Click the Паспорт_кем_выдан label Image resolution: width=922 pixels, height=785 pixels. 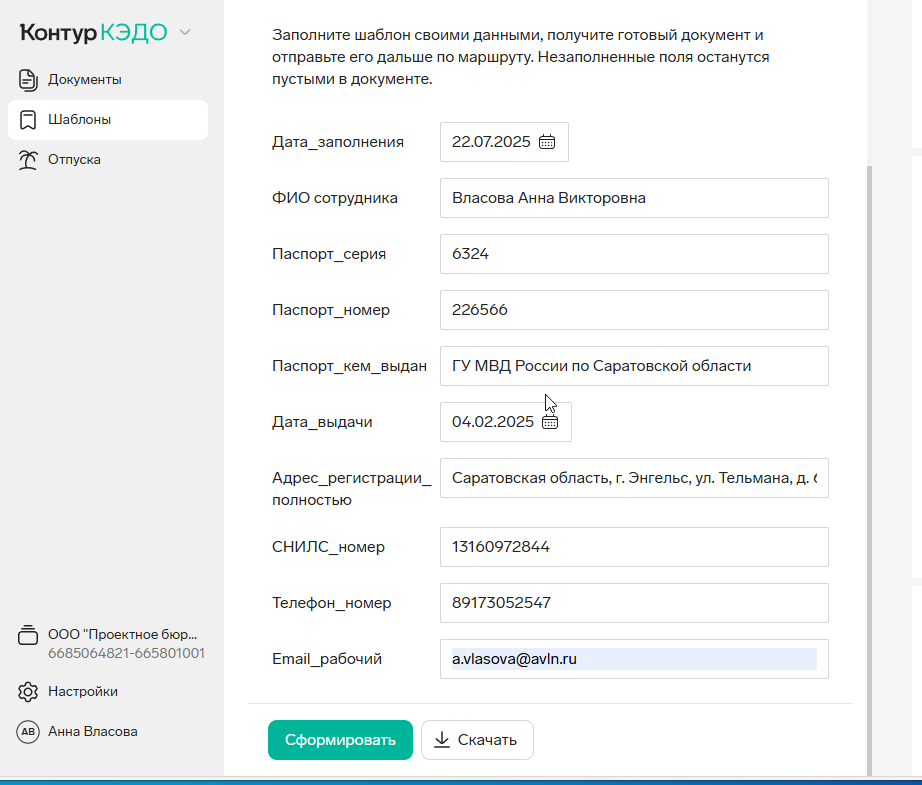[349, 366]
